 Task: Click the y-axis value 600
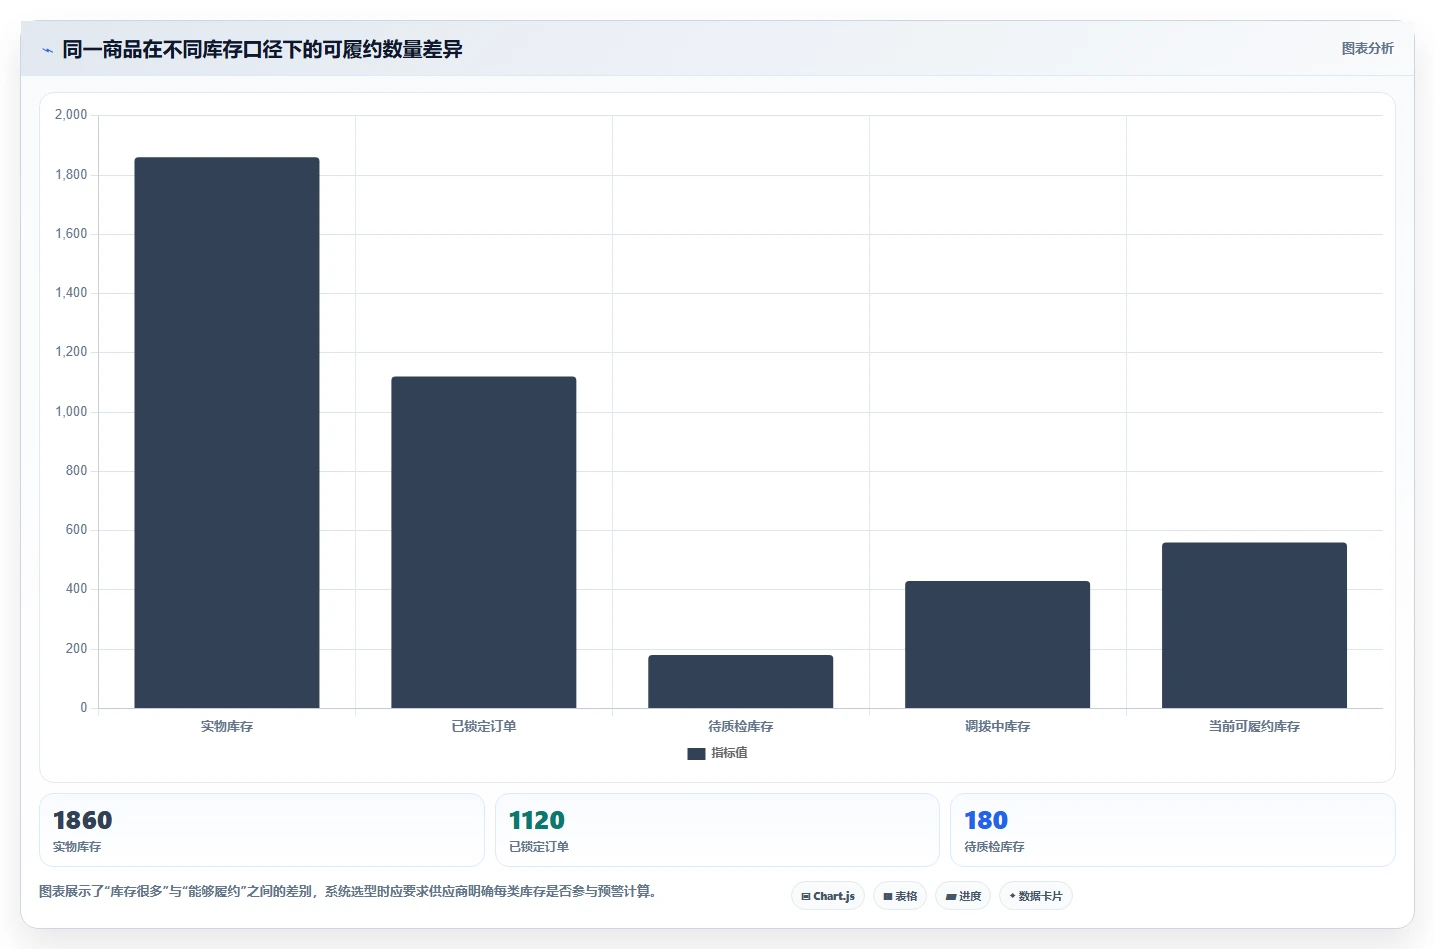[x=76, y=530]
